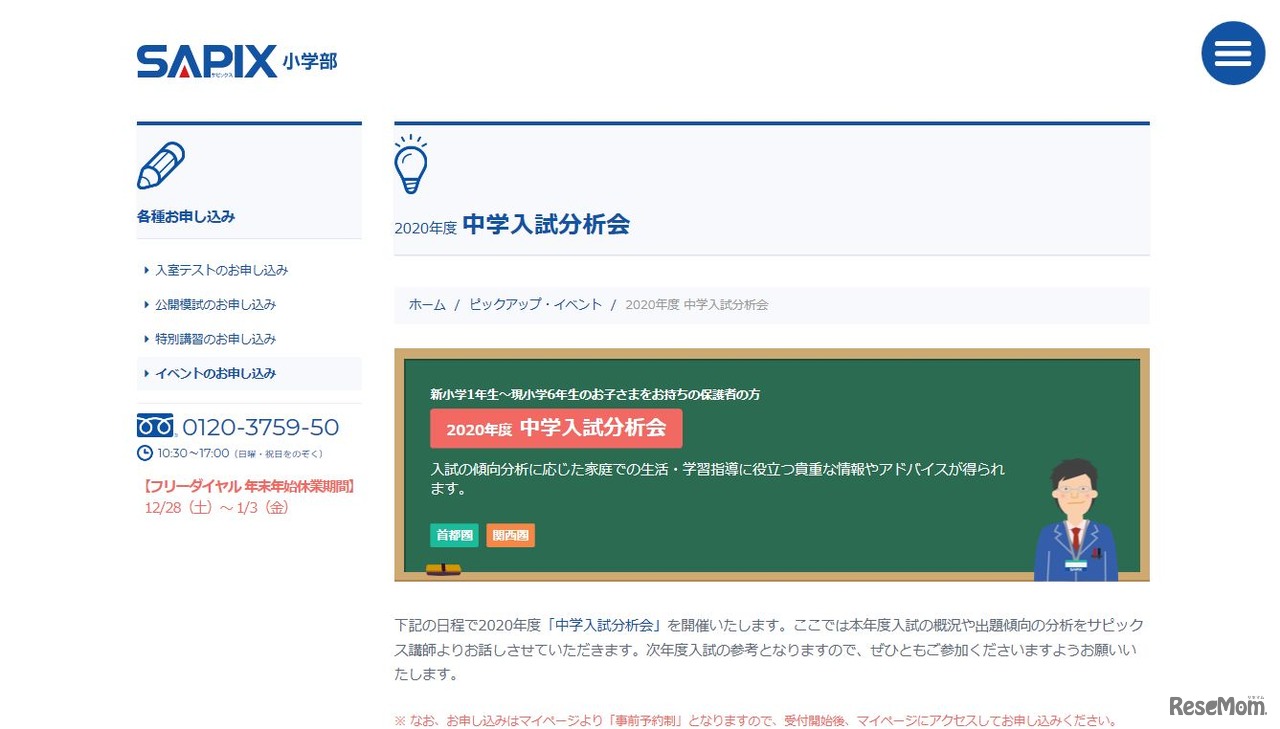Viewport: 1280px width, 729px height.
Task: Click the pencil icon above 各種お申し込み
Action: point(161,165)
